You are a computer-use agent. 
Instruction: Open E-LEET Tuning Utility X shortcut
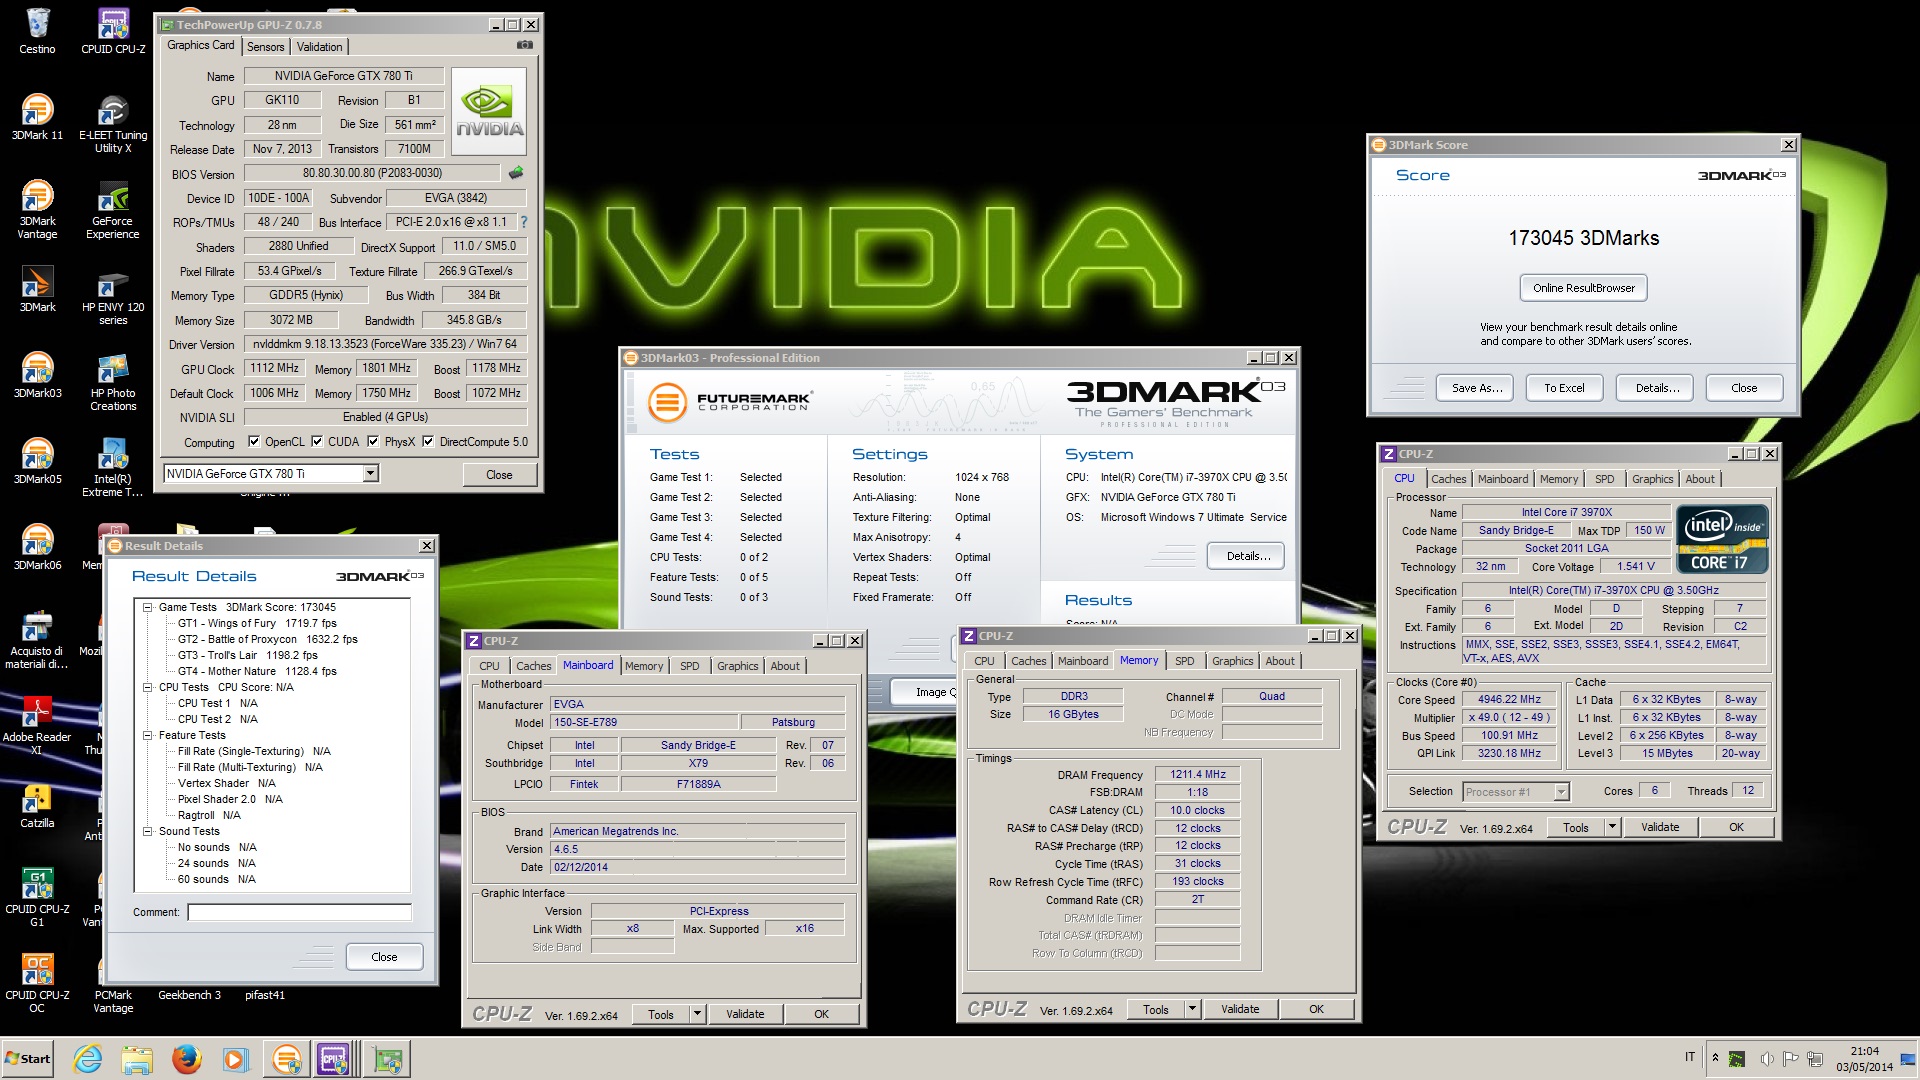(x=113, y=123)
